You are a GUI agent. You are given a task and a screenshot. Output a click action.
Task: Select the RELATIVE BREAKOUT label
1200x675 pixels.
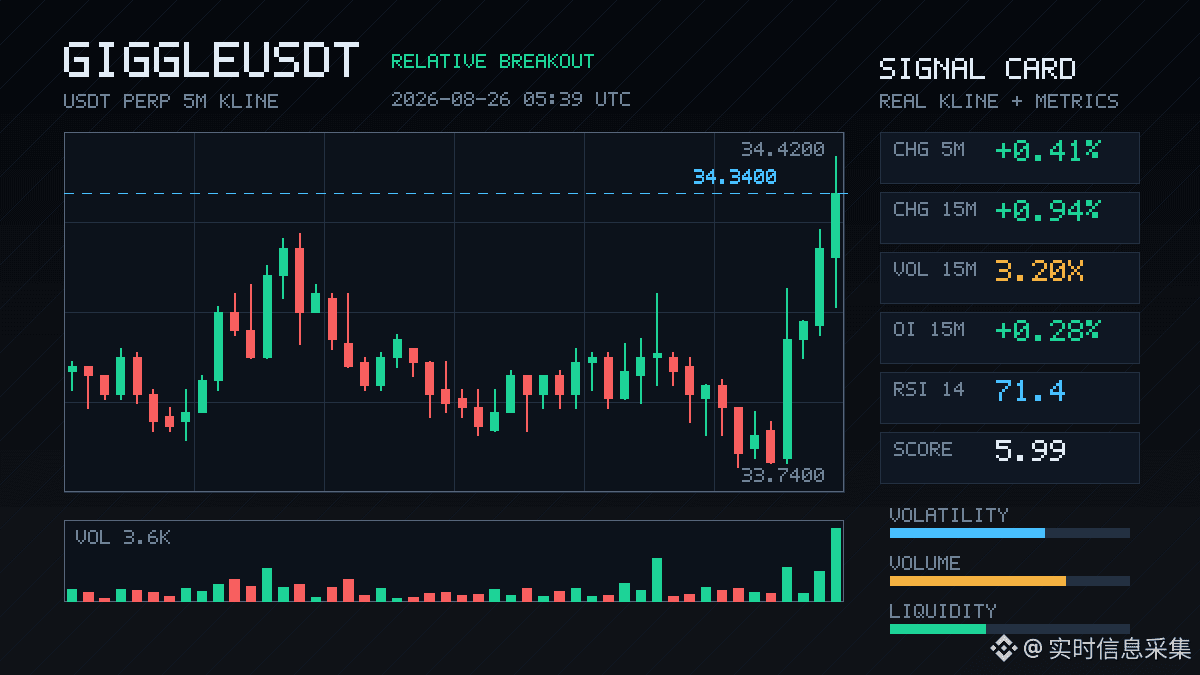[492, 61]
